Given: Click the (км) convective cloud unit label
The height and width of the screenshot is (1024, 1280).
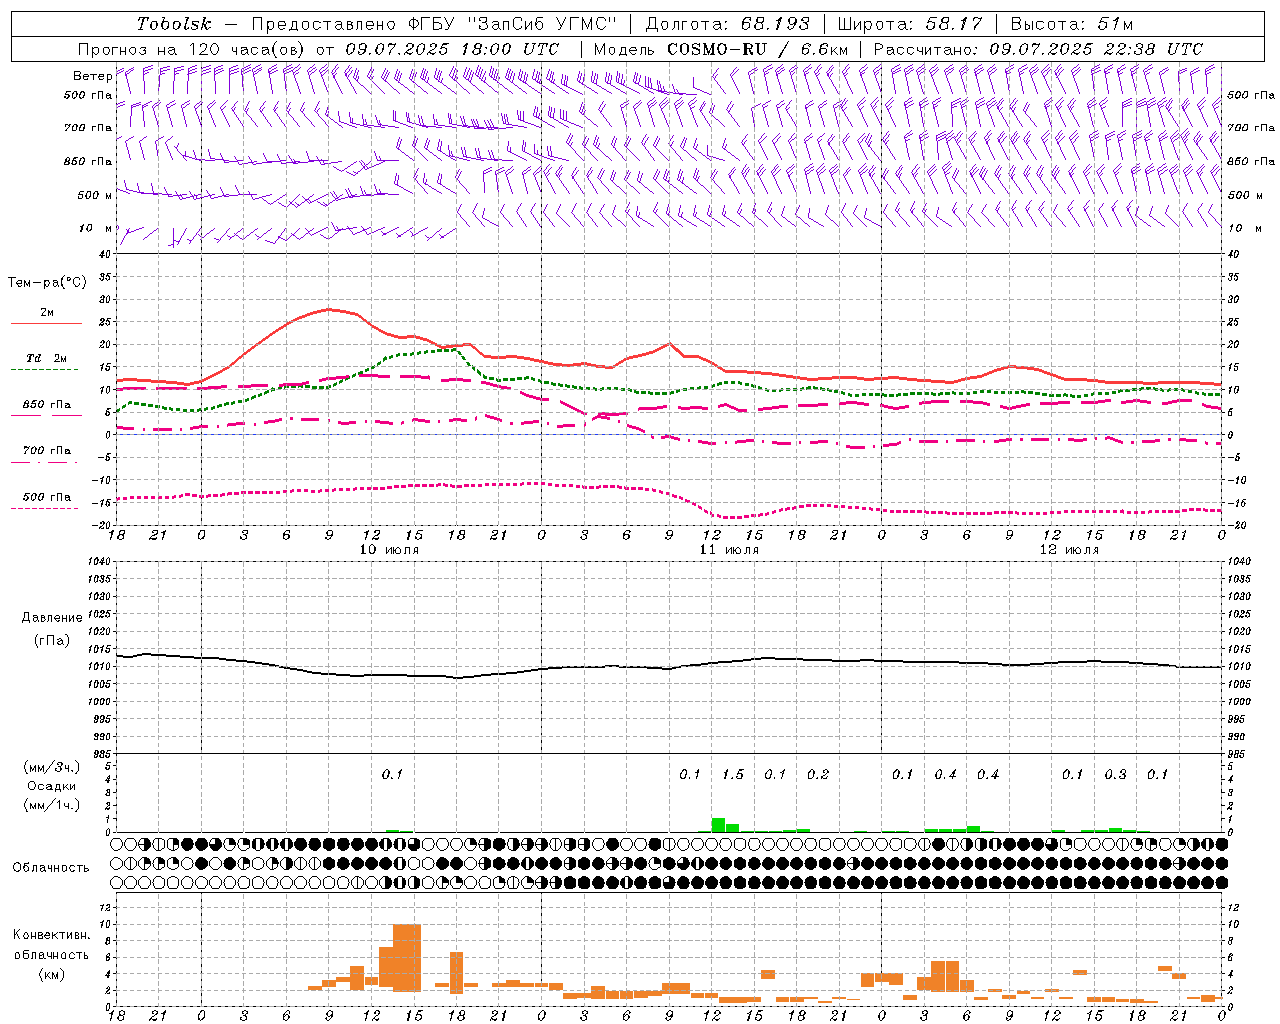Looking at the screenshot, I should 52,974.
